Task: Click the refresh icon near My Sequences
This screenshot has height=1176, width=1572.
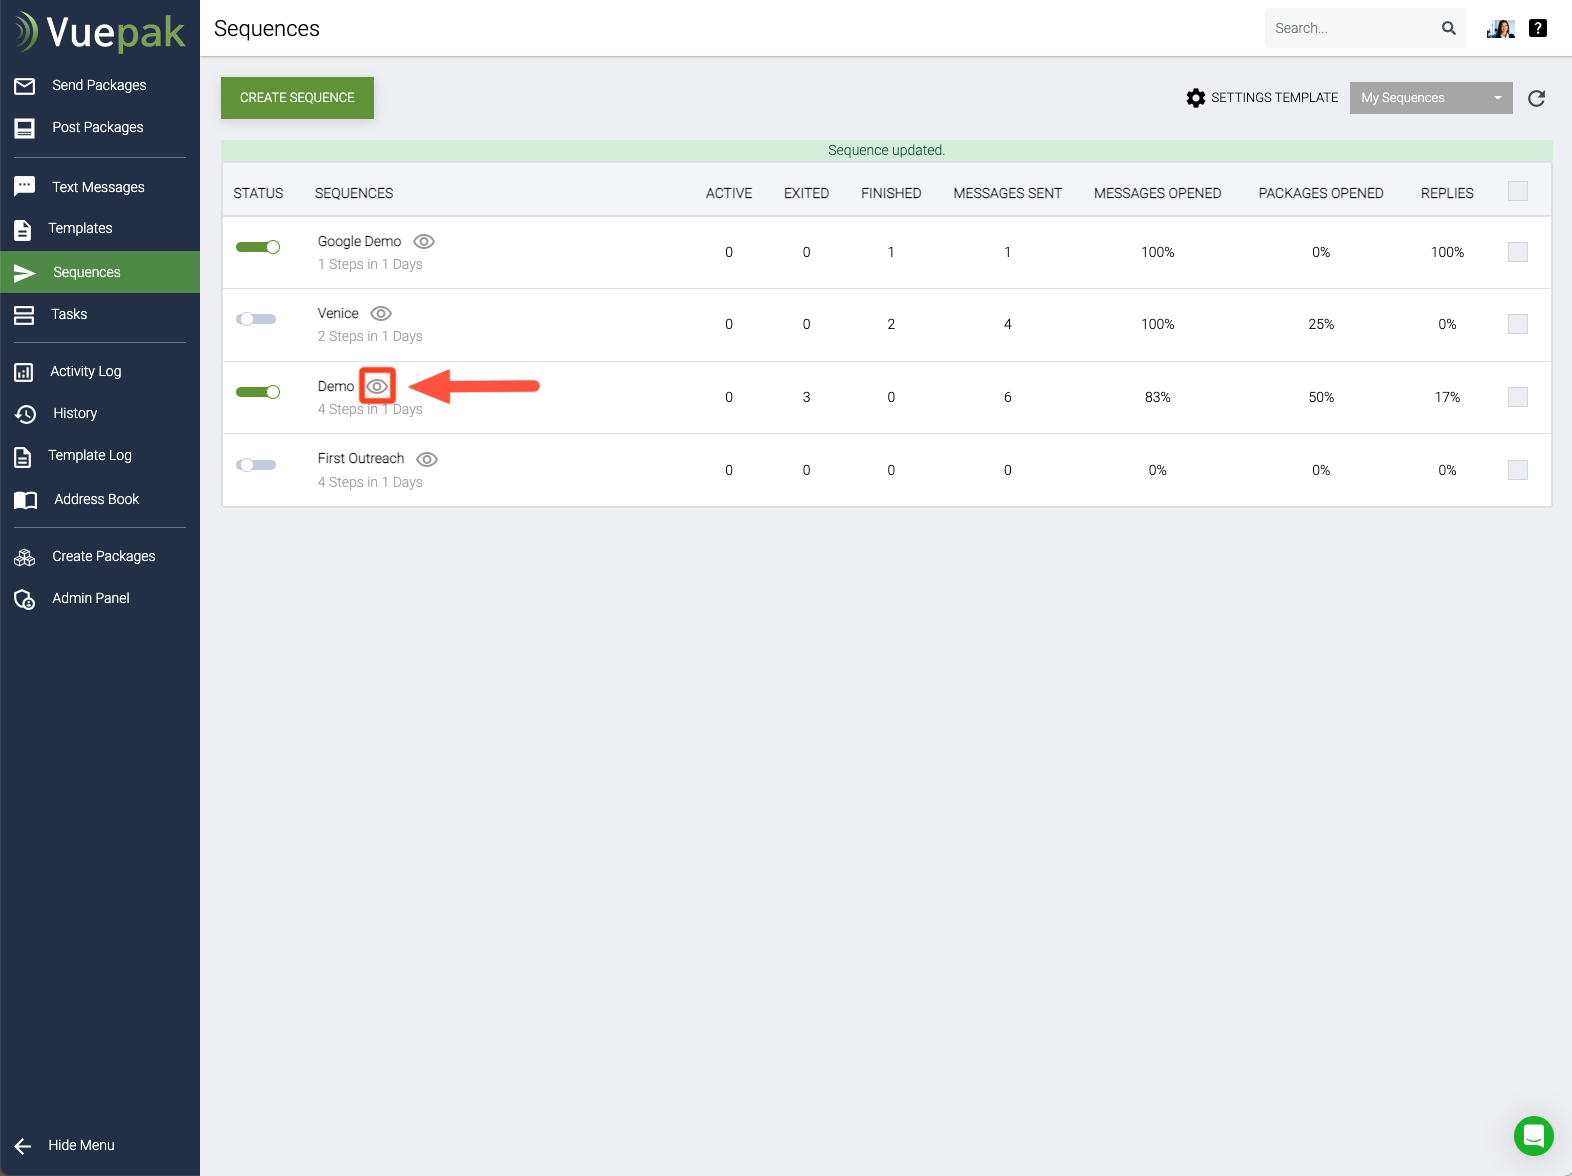Action: pos(1536,98)
